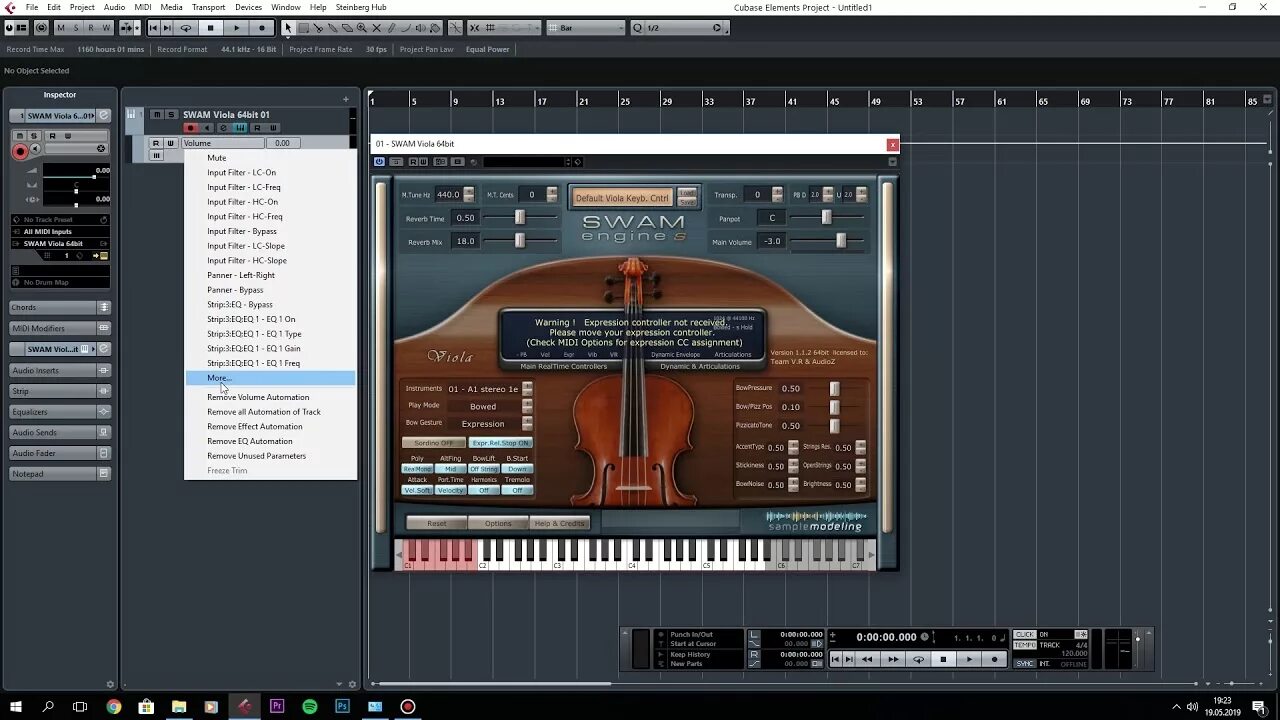Select the Object Selection arrow tool

[288, 28]
